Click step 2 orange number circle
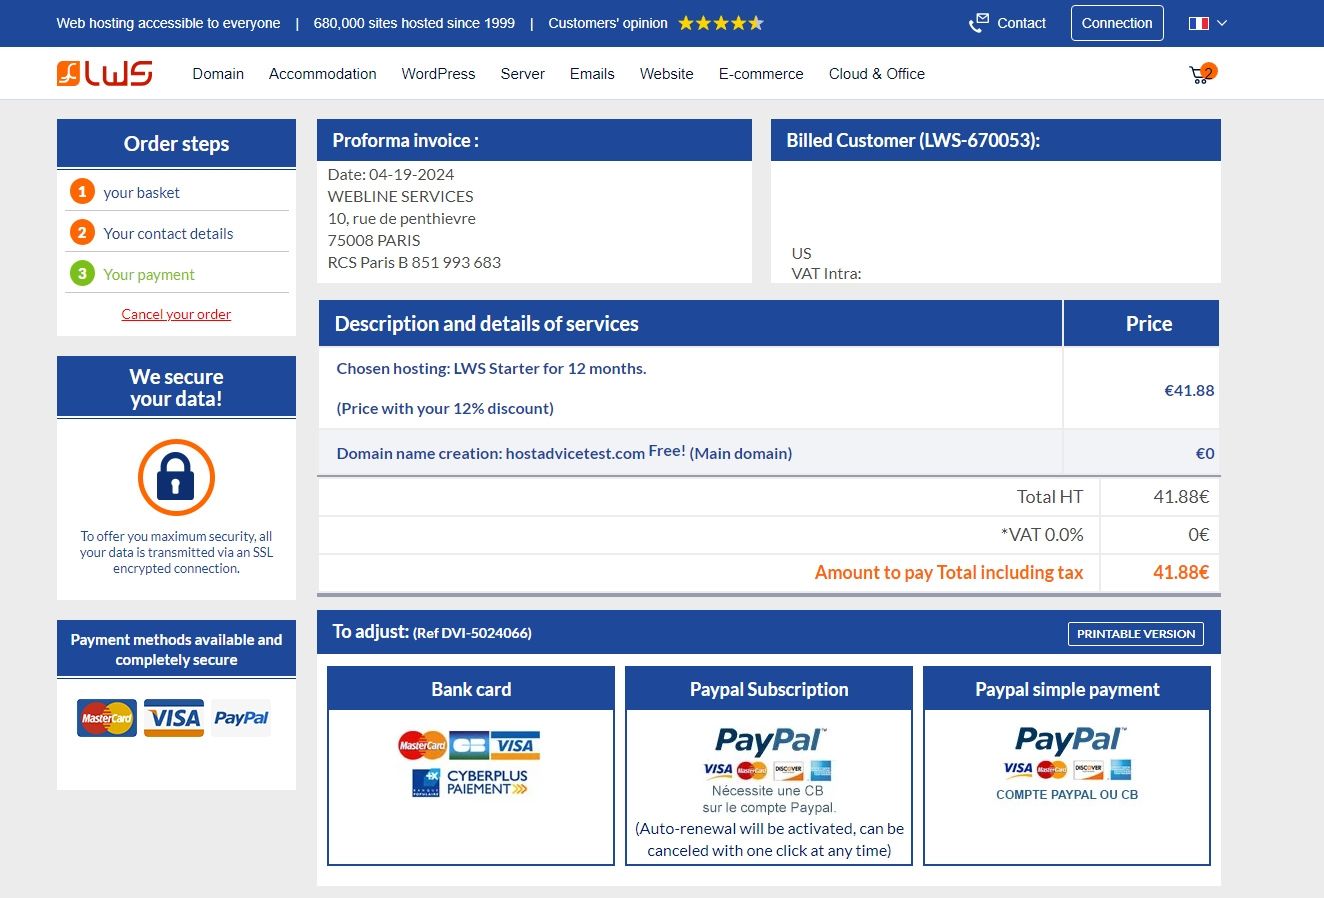This screenshot has width=1324, height=898. [82, 233]
